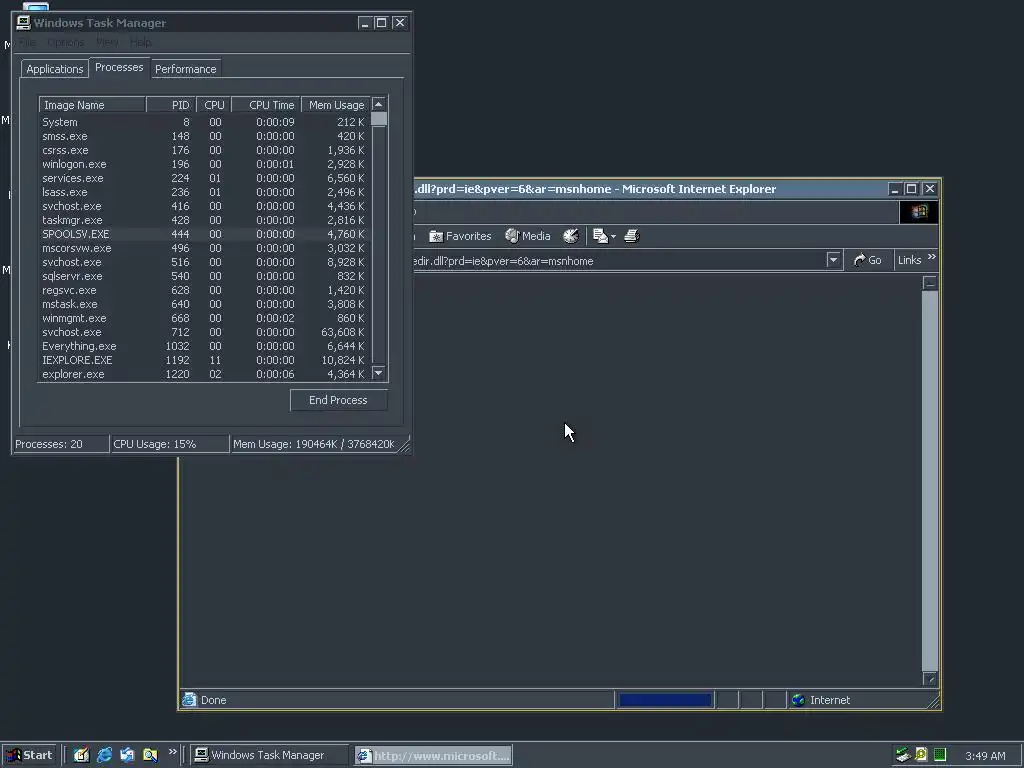
Task: Sort by the Mem Usage column header
Action: pyautogui.click(x=336, y=105)
